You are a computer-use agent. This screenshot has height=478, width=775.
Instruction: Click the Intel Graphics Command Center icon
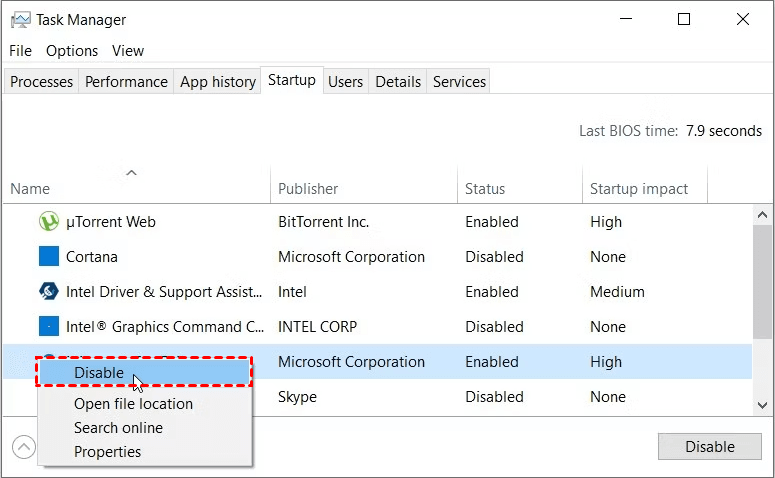click(x=48, y=327)
